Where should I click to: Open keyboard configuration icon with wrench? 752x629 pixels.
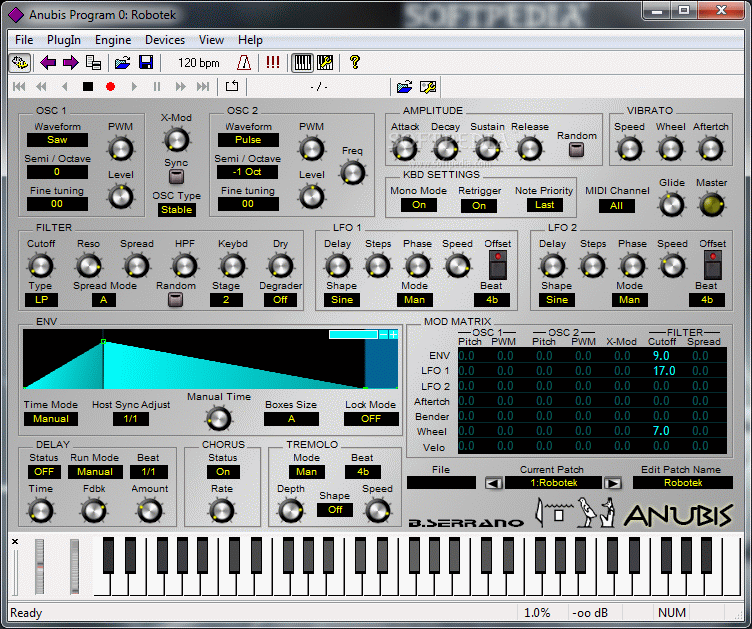[x=325, y=63]
